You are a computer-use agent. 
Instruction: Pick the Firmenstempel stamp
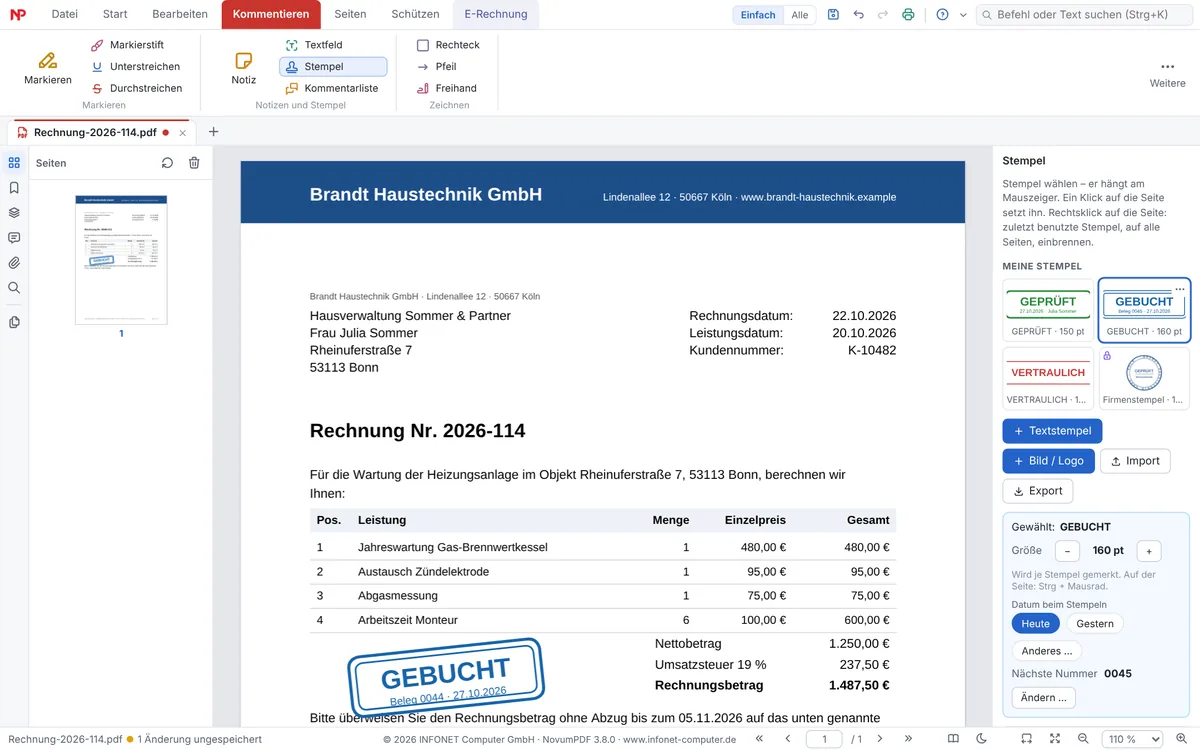point(1144,378)
